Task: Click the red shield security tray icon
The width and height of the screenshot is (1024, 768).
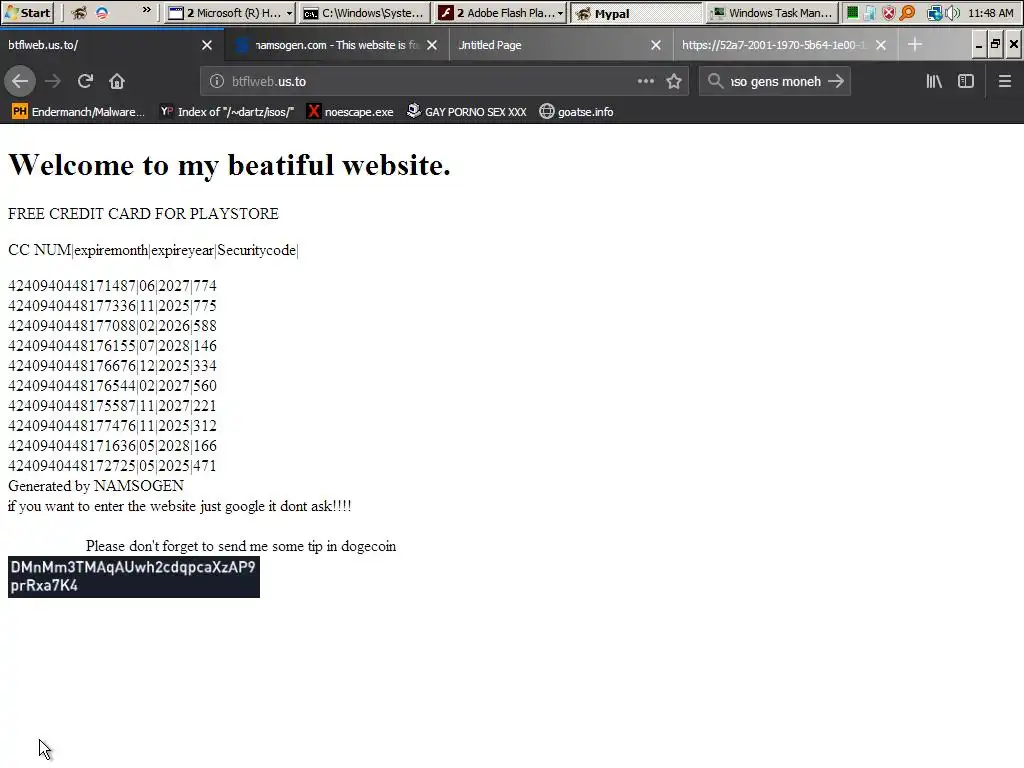Action: (889, 12)
